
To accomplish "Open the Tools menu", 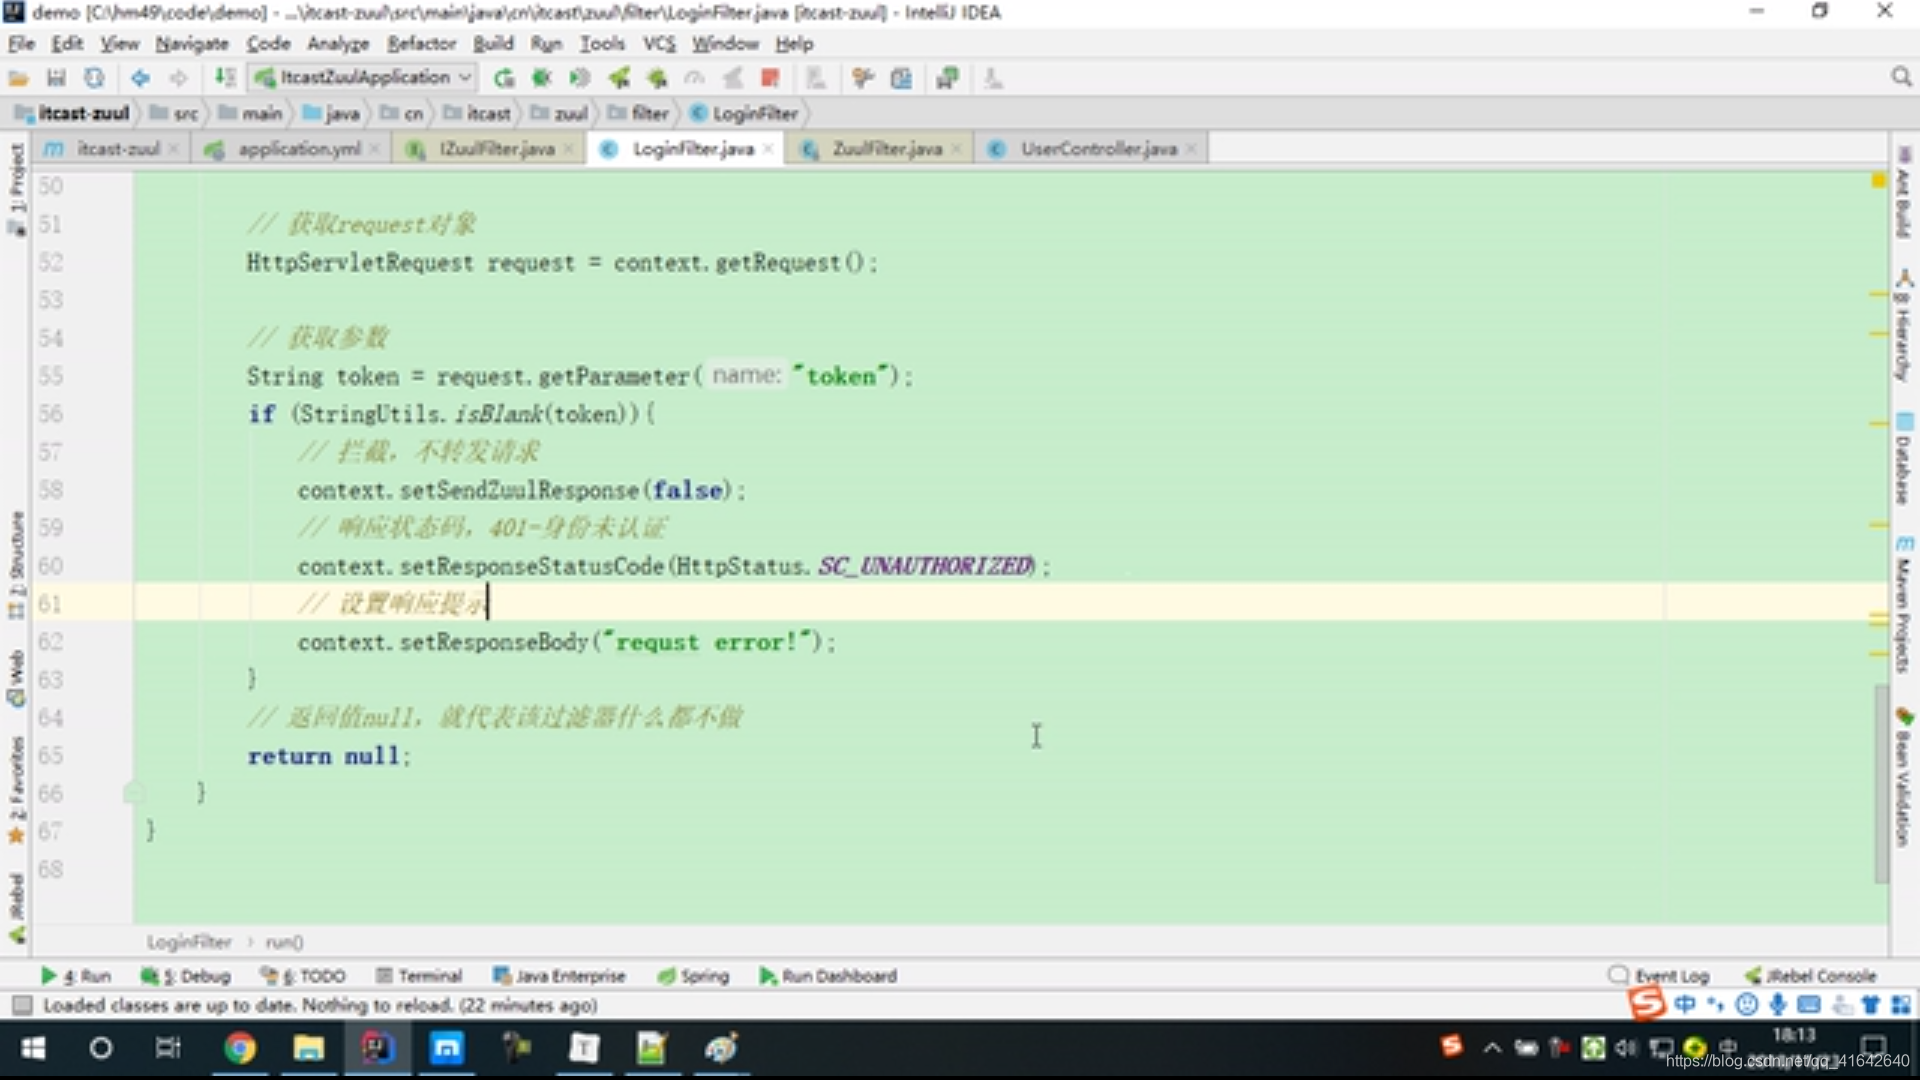I will (602, 43).
